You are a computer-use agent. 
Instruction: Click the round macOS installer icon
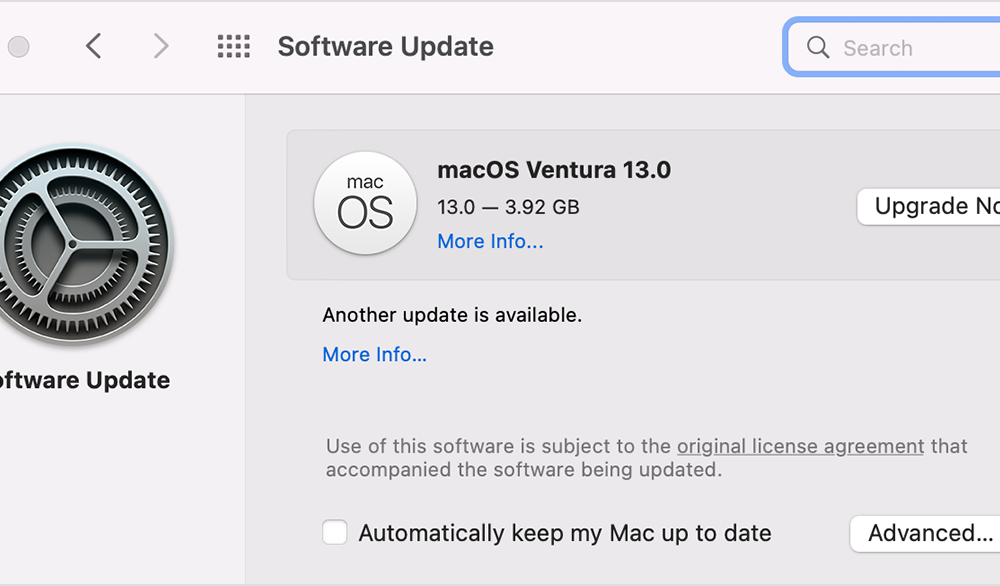365,203
